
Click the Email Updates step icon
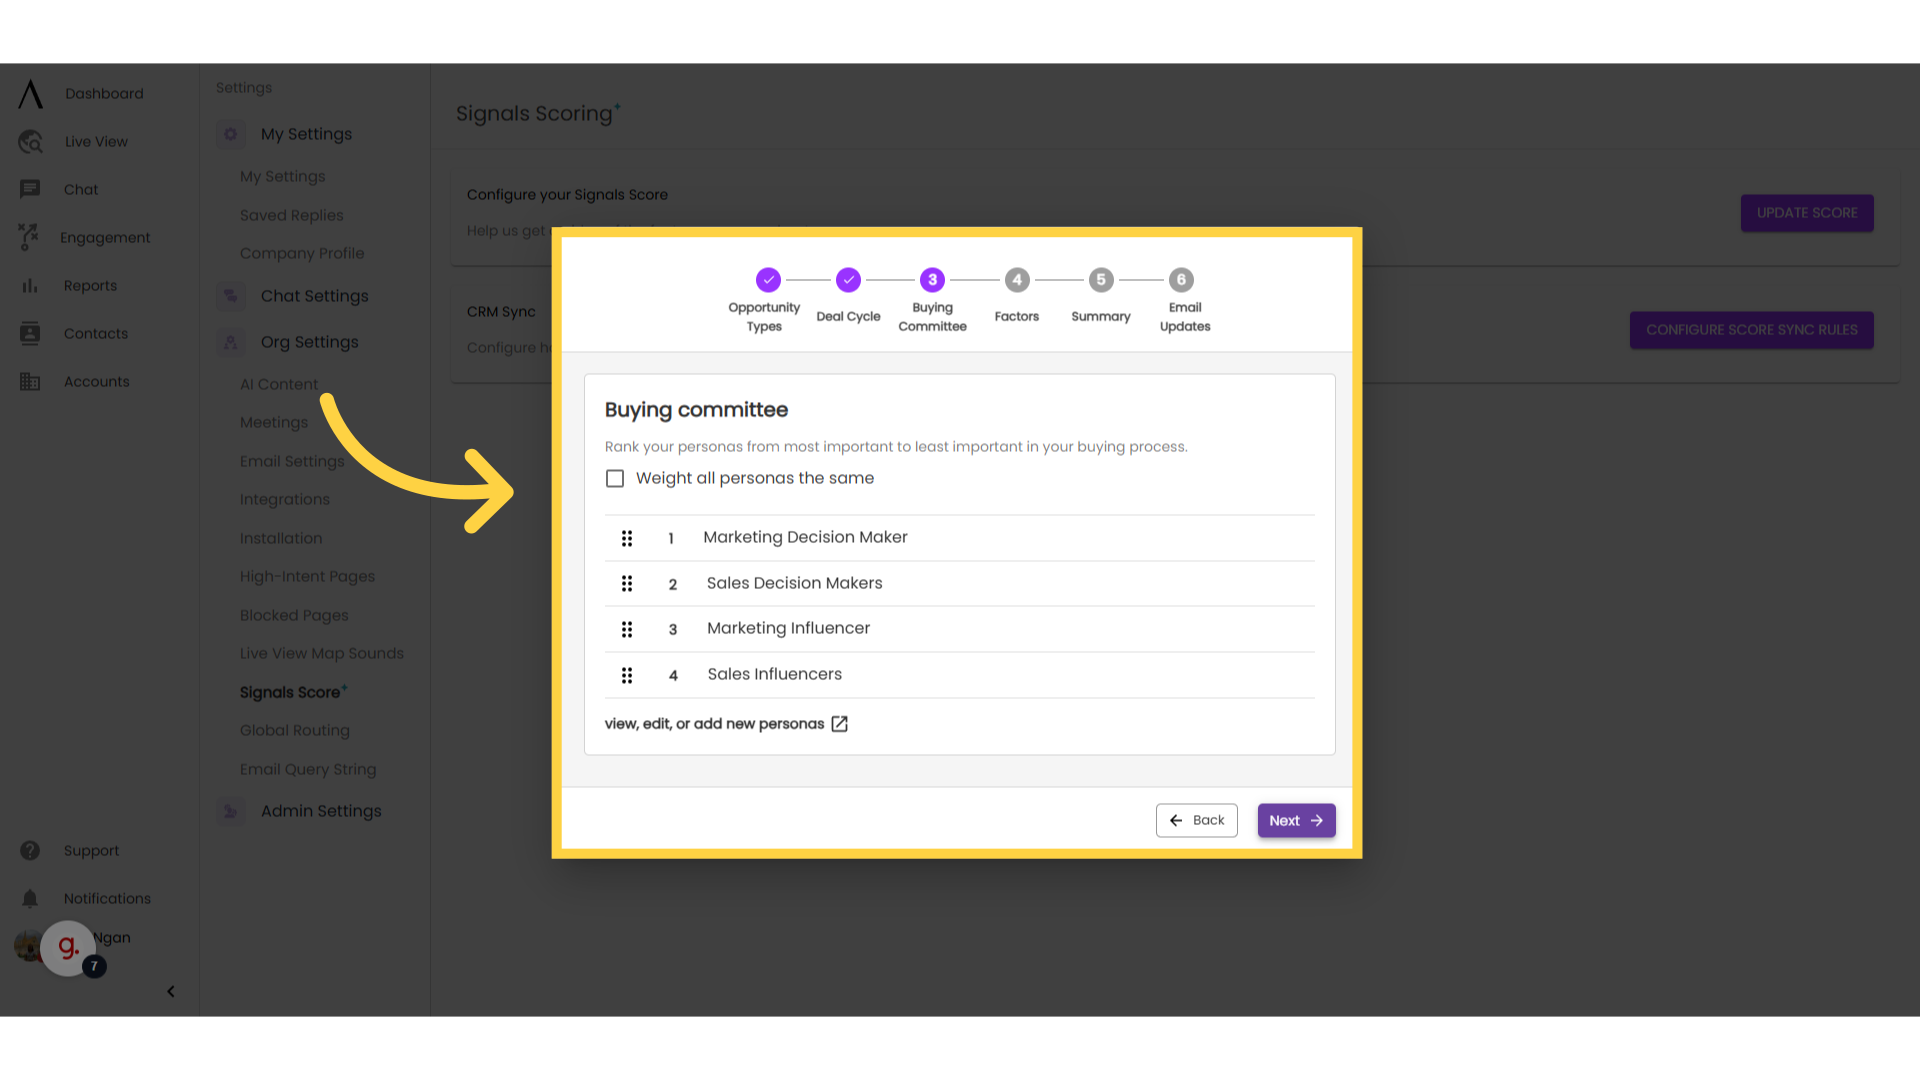[x=1182, y=278]
